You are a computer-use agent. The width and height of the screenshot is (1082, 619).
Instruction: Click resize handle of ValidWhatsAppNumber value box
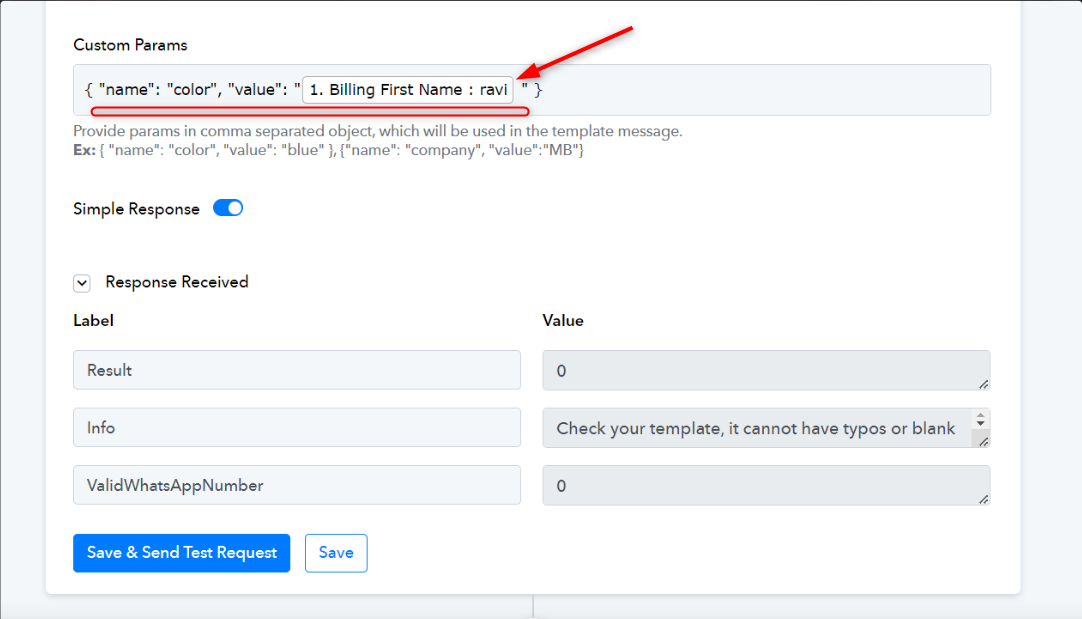984,500
